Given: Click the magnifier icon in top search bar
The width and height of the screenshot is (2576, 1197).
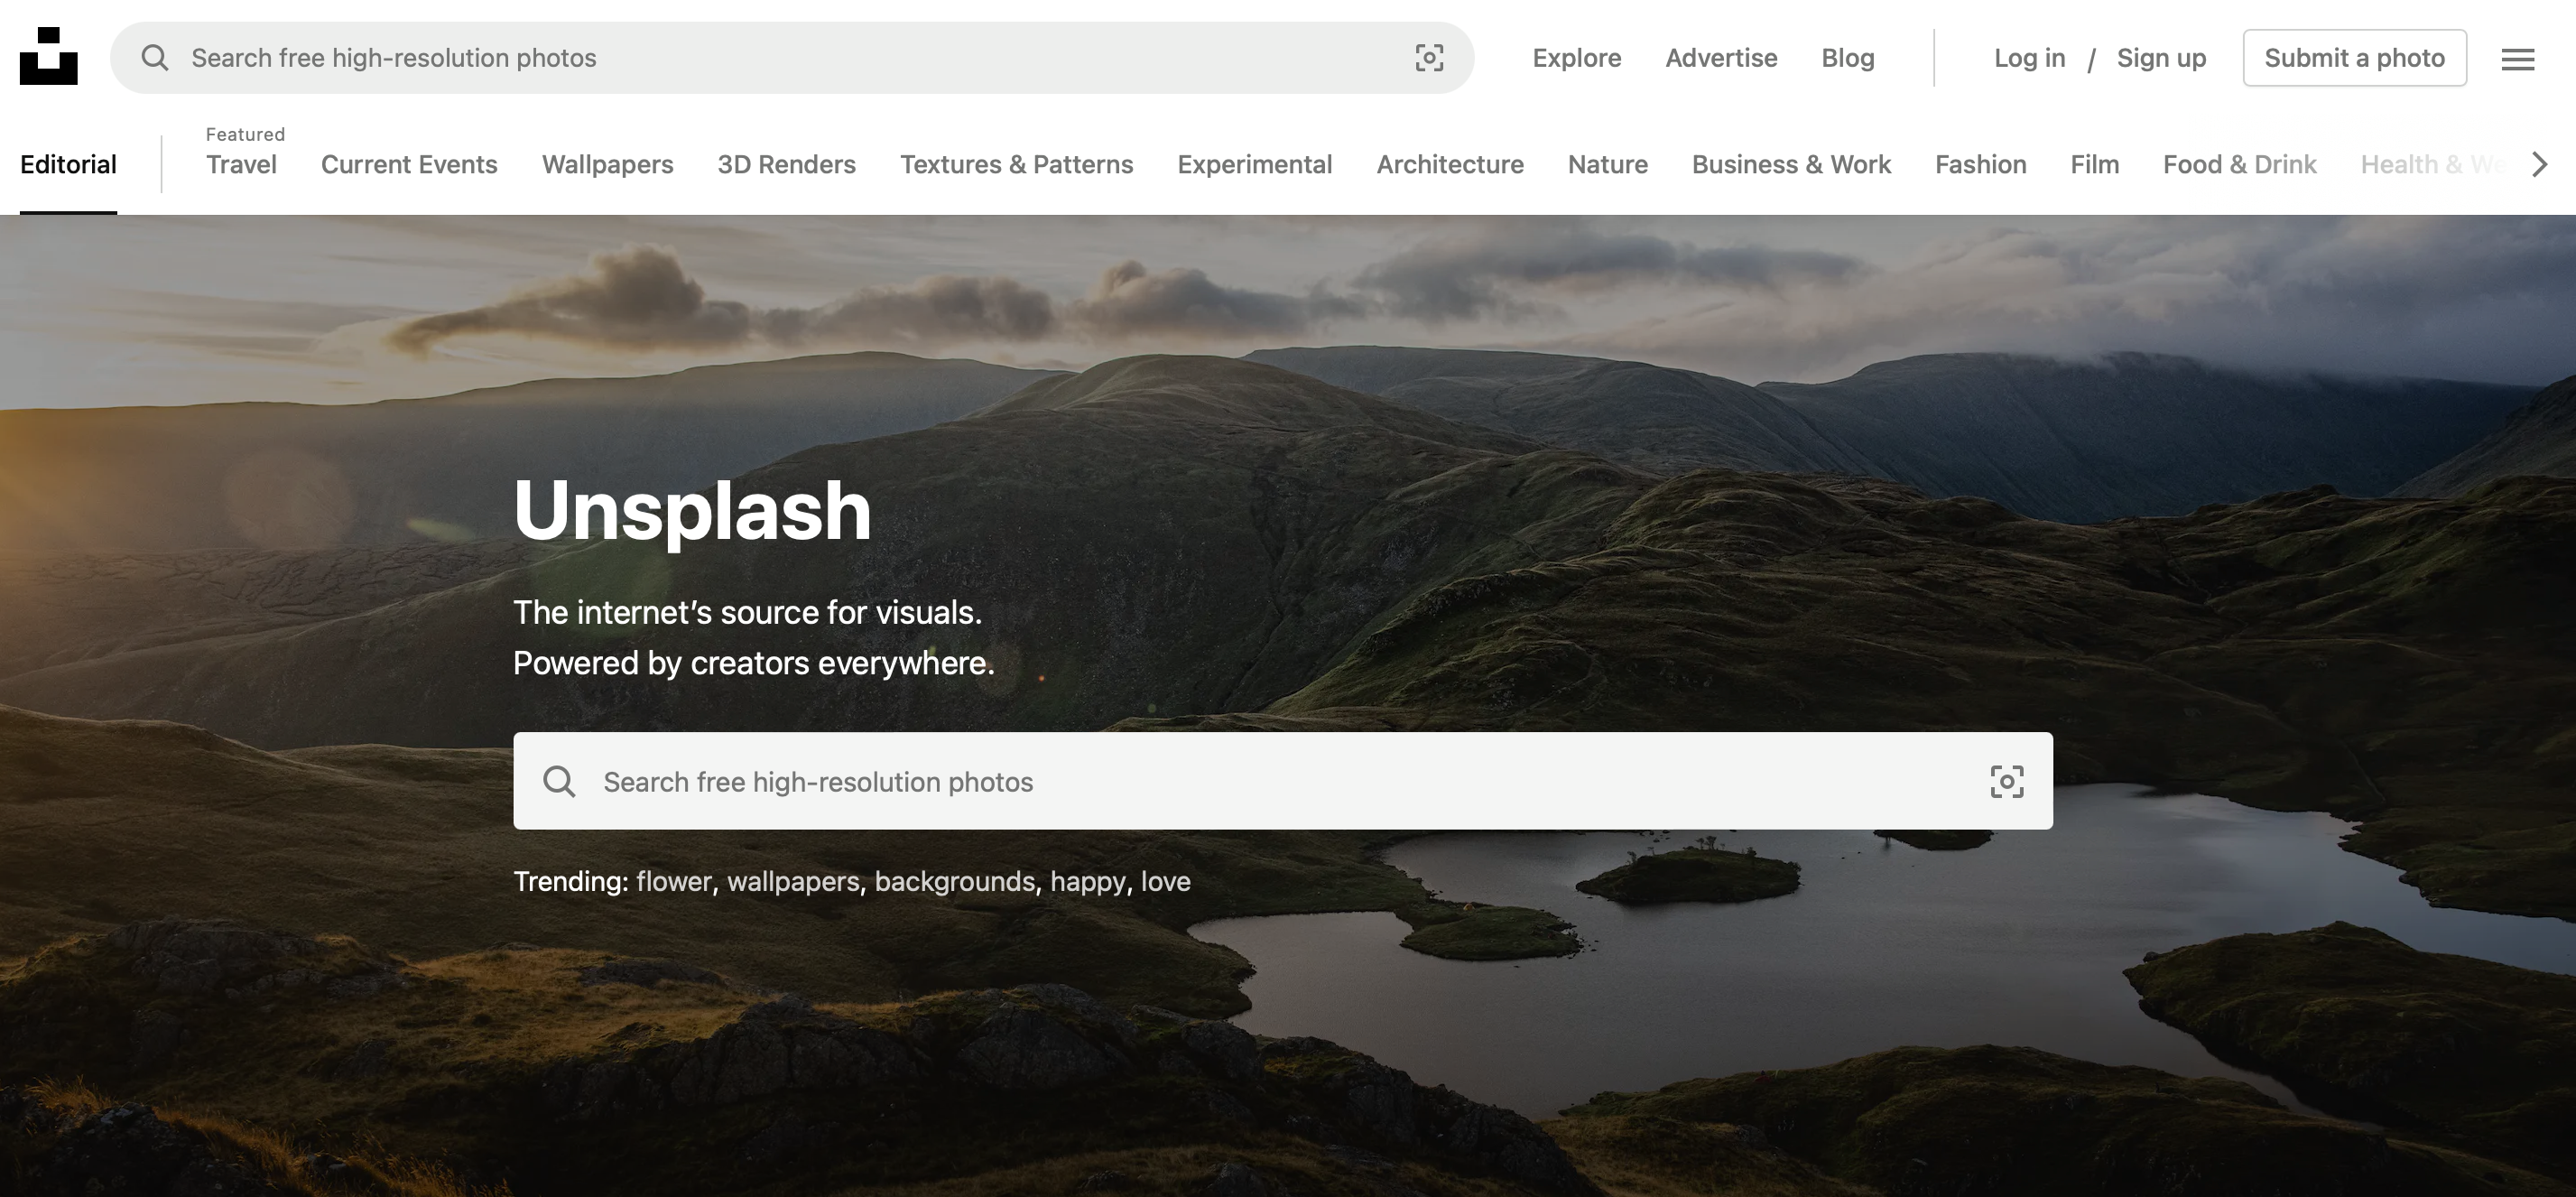Looking at the screenshot, I should coord(155,58).
